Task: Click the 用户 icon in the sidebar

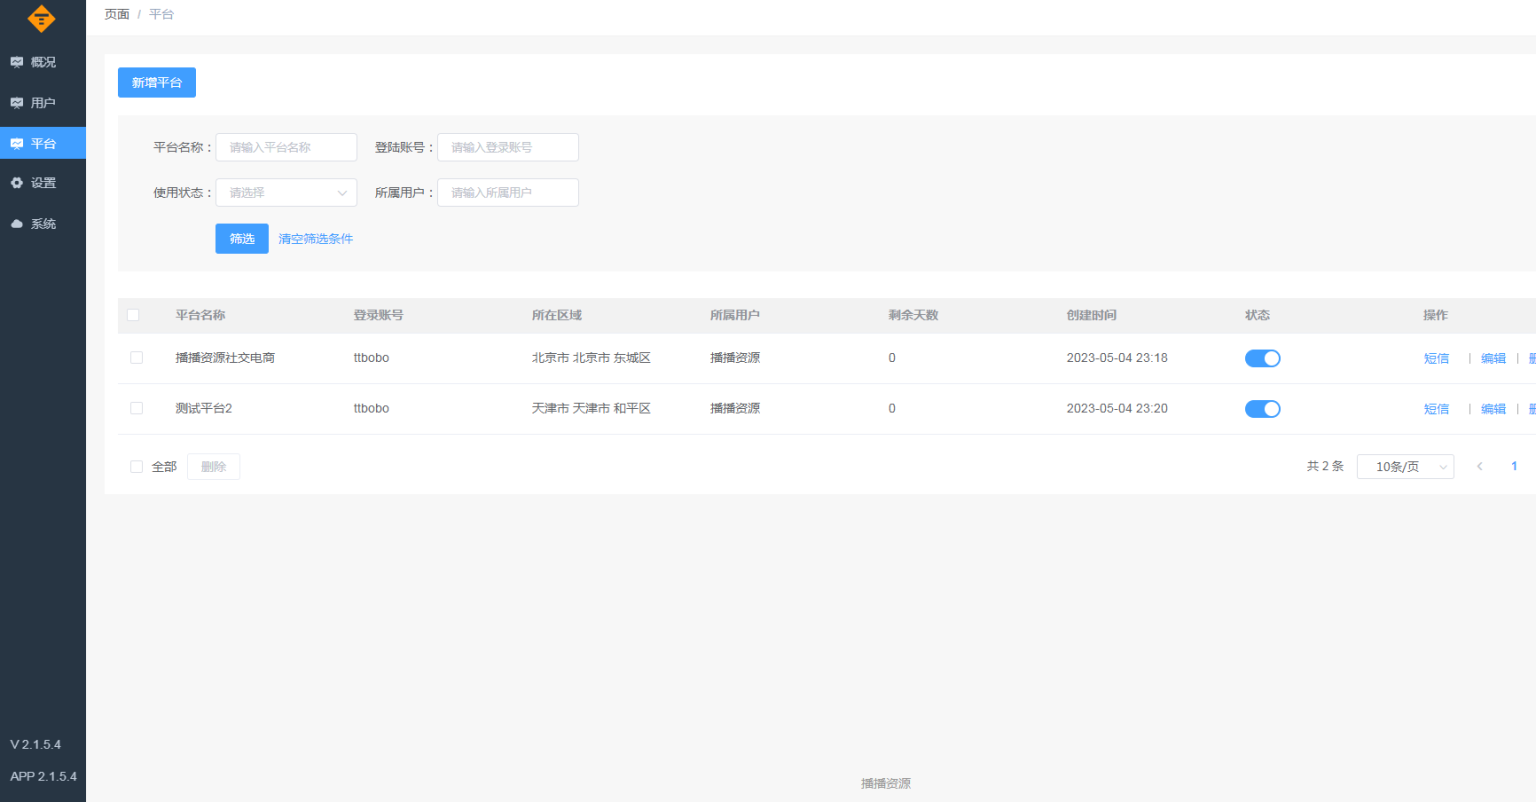Action: [41, 102]
